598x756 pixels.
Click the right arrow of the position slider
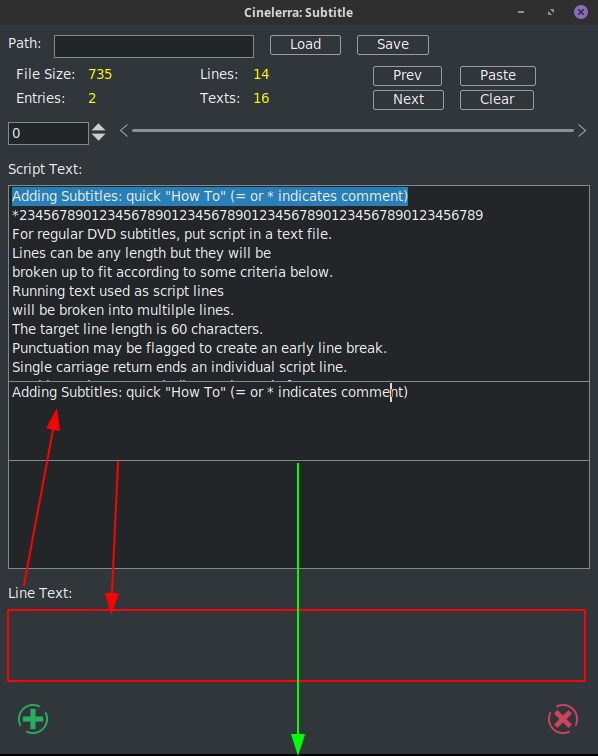(x=582, y=131)
